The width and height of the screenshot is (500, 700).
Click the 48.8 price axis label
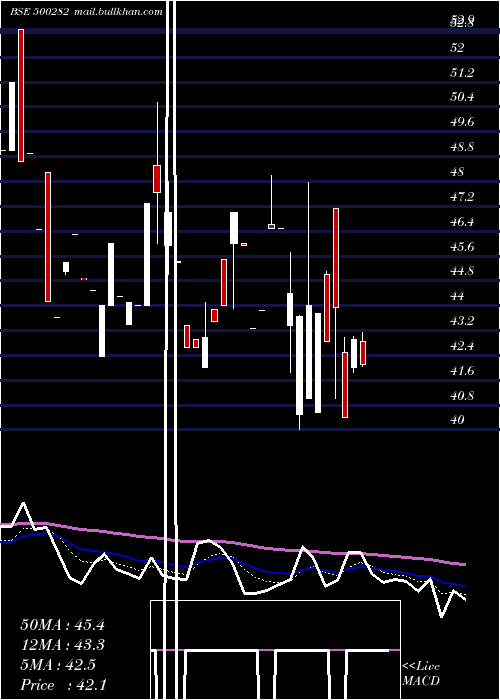pos(462,147)
